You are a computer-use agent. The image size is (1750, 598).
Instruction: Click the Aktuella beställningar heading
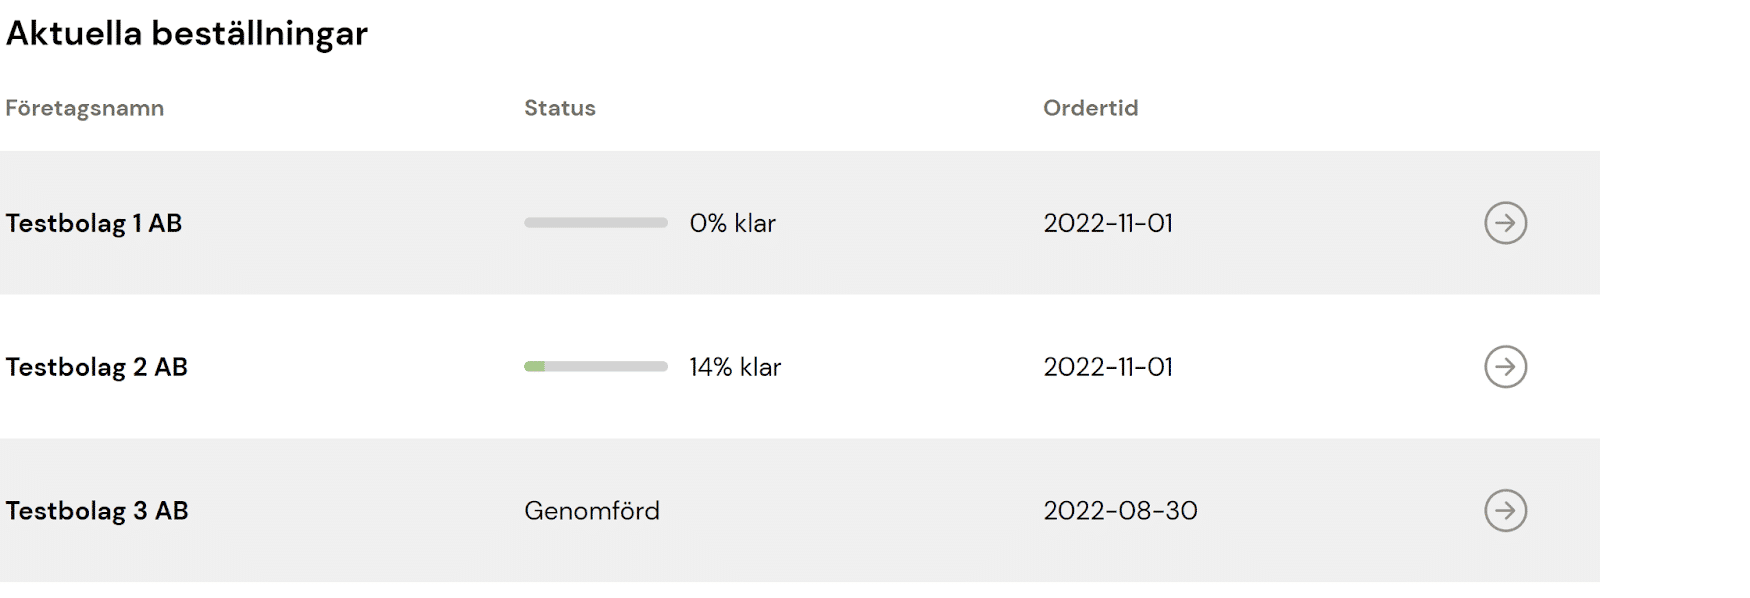pos(187,33)
